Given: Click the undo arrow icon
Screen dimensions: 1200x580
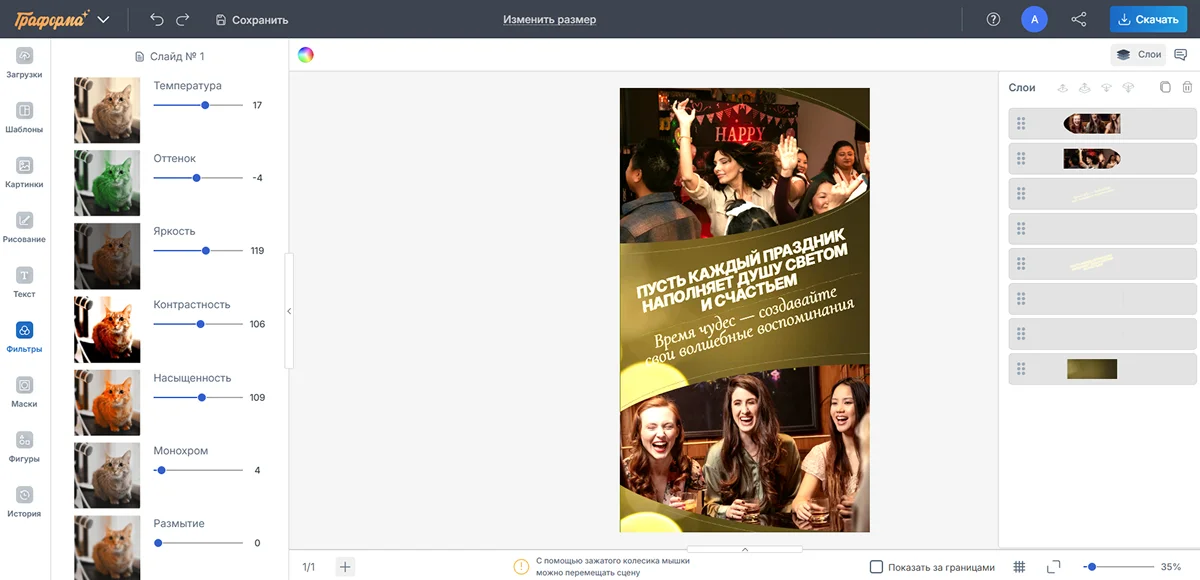Looking at the screenshot, I should pyautogui.click(x=157, y=19).
